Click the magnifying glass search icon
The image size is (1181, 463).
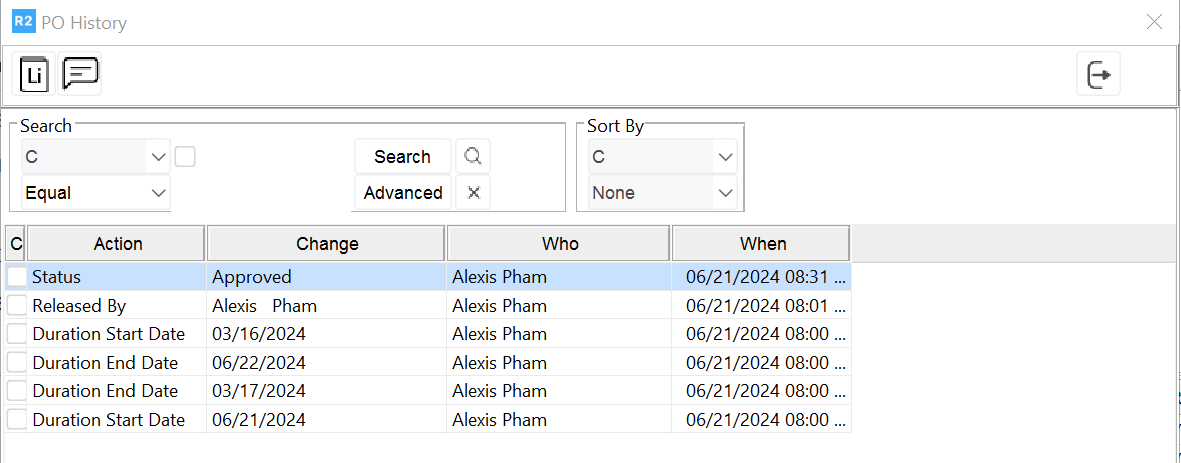coord(473,157)
